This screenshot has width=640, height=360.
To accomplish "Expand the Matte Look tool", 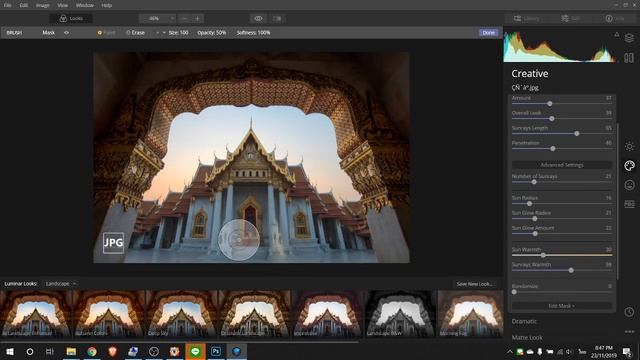I will pos(527,338).
